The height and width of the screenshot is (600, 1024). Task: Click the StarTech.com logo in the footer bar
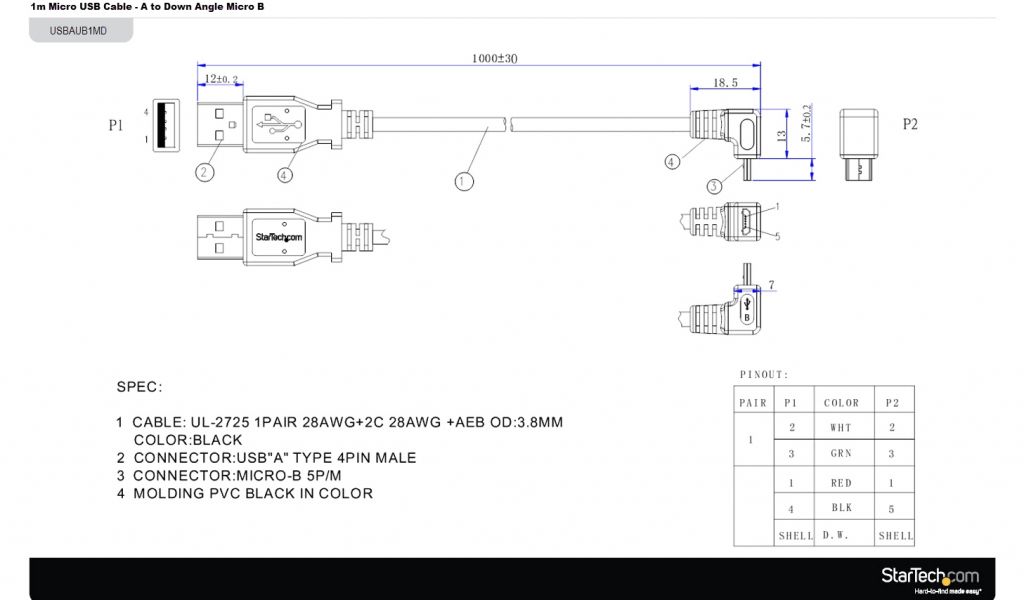[x=929, y=578]
